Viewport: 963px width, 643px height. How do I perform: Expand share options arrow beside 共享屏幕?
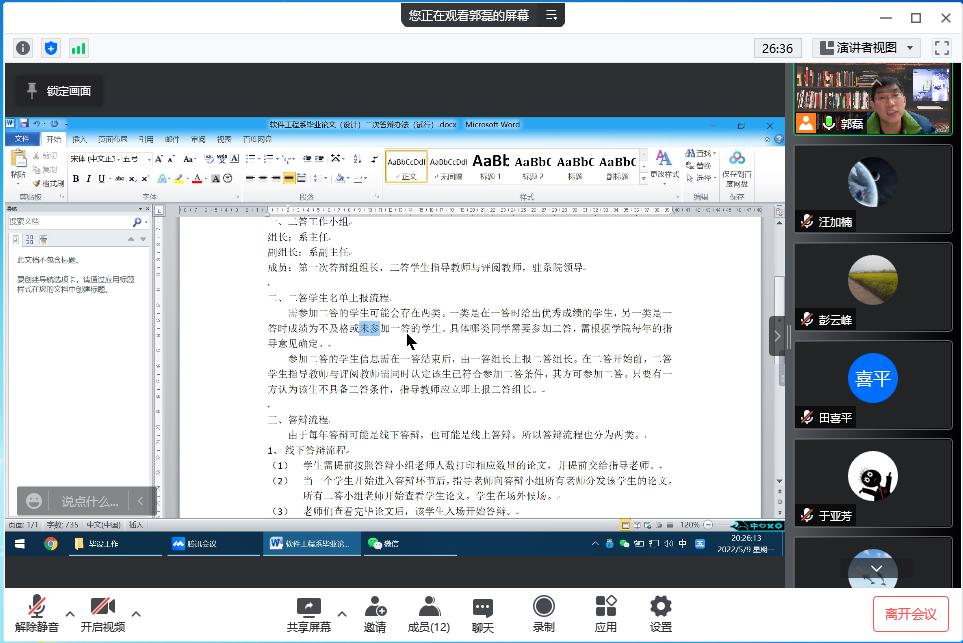point(342,614)
